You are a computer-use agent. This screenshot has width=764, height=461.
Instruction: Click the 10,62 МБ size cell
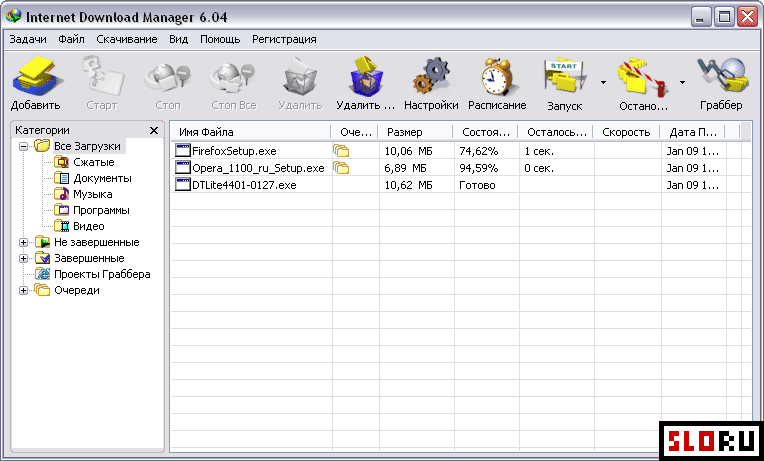point(408,185)
